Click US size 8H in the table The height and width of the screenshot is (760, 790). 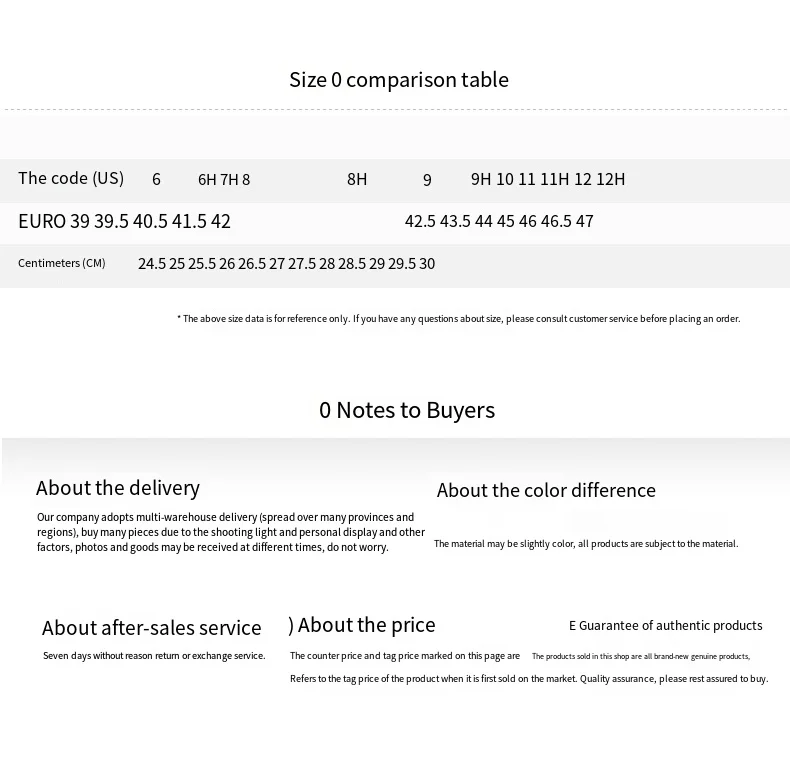357,179
